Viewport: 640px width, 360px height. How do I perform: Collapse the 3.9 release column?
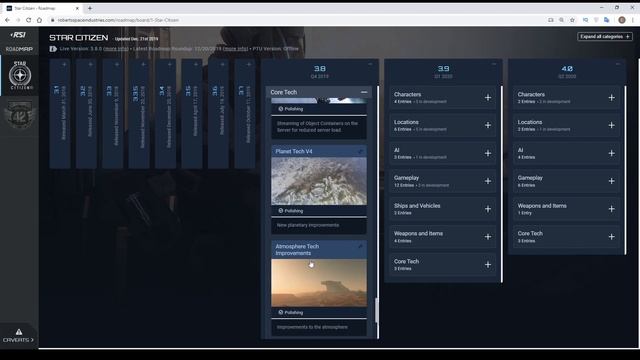coord(494,64)
